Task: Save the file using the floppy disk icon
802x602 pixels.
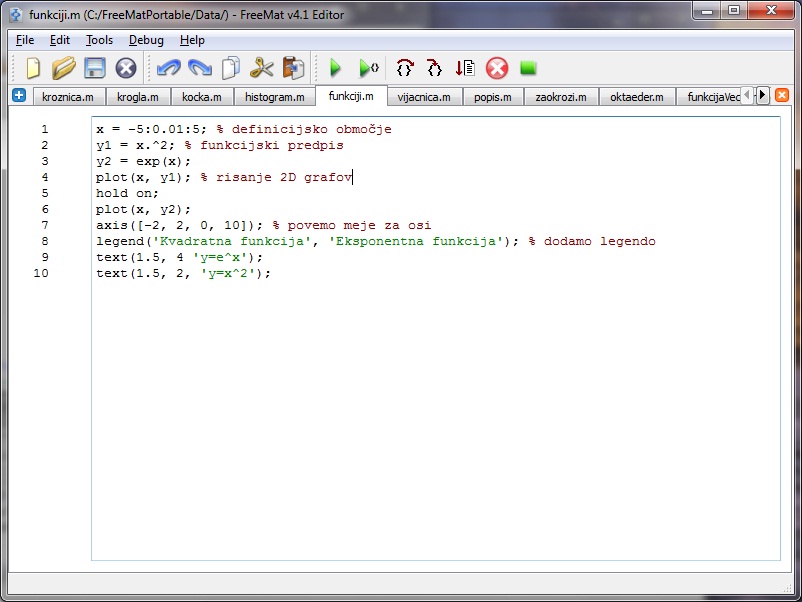Action: [94, 68]
